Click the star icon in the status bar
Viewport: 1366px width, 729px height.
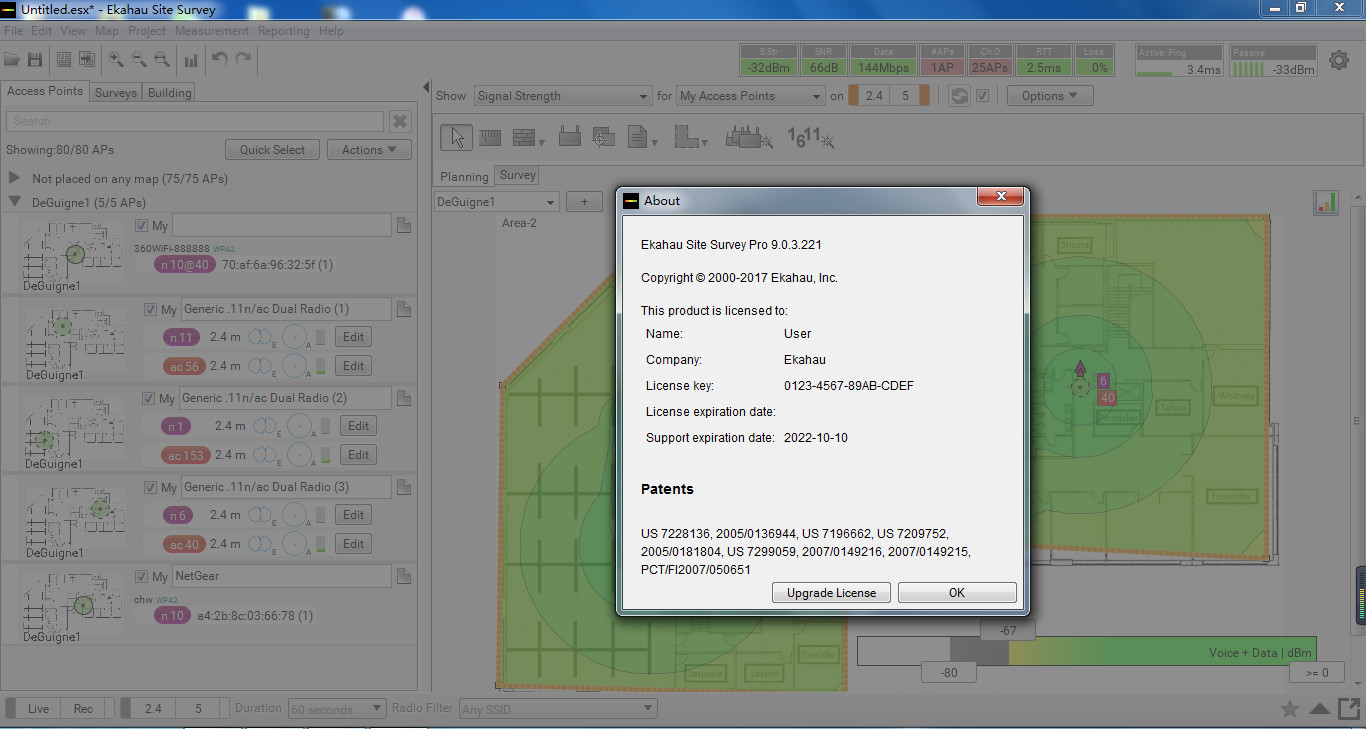tap(1290, 709)
